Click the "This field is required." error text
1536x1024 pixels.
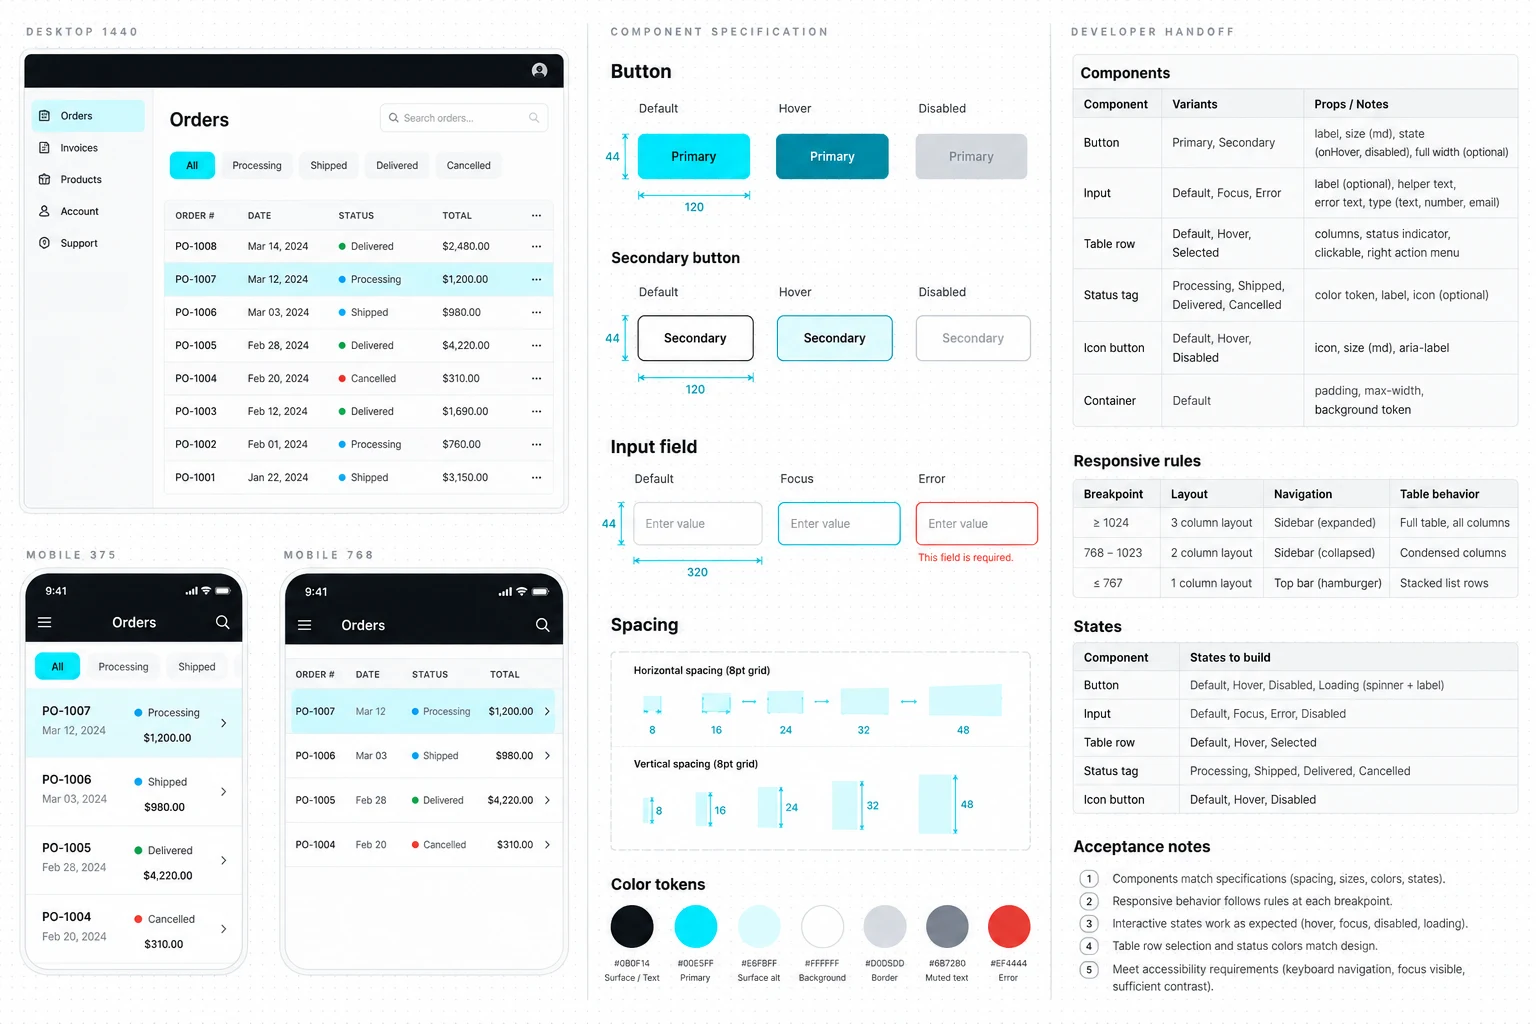[966, 558]
